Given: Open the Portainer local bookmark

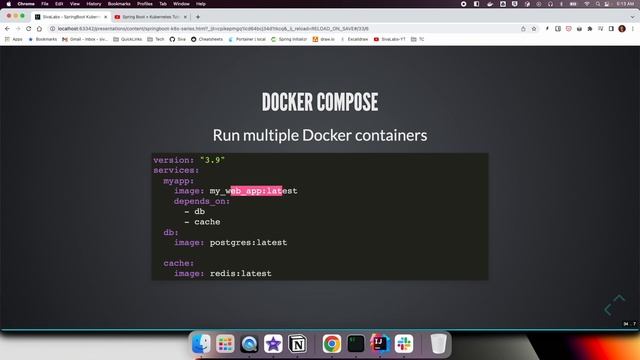Looking at the screenshot, I should (x=247, y=39).
